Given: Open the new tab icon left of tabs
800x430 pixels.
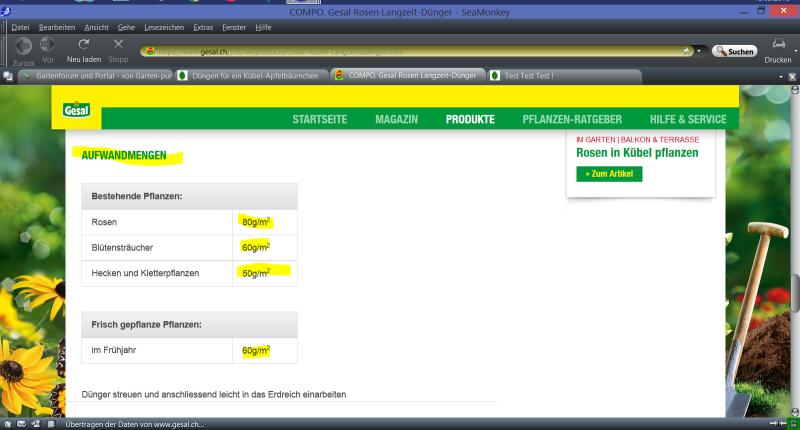Looking at the screenshot, I should tap(8, 76).
